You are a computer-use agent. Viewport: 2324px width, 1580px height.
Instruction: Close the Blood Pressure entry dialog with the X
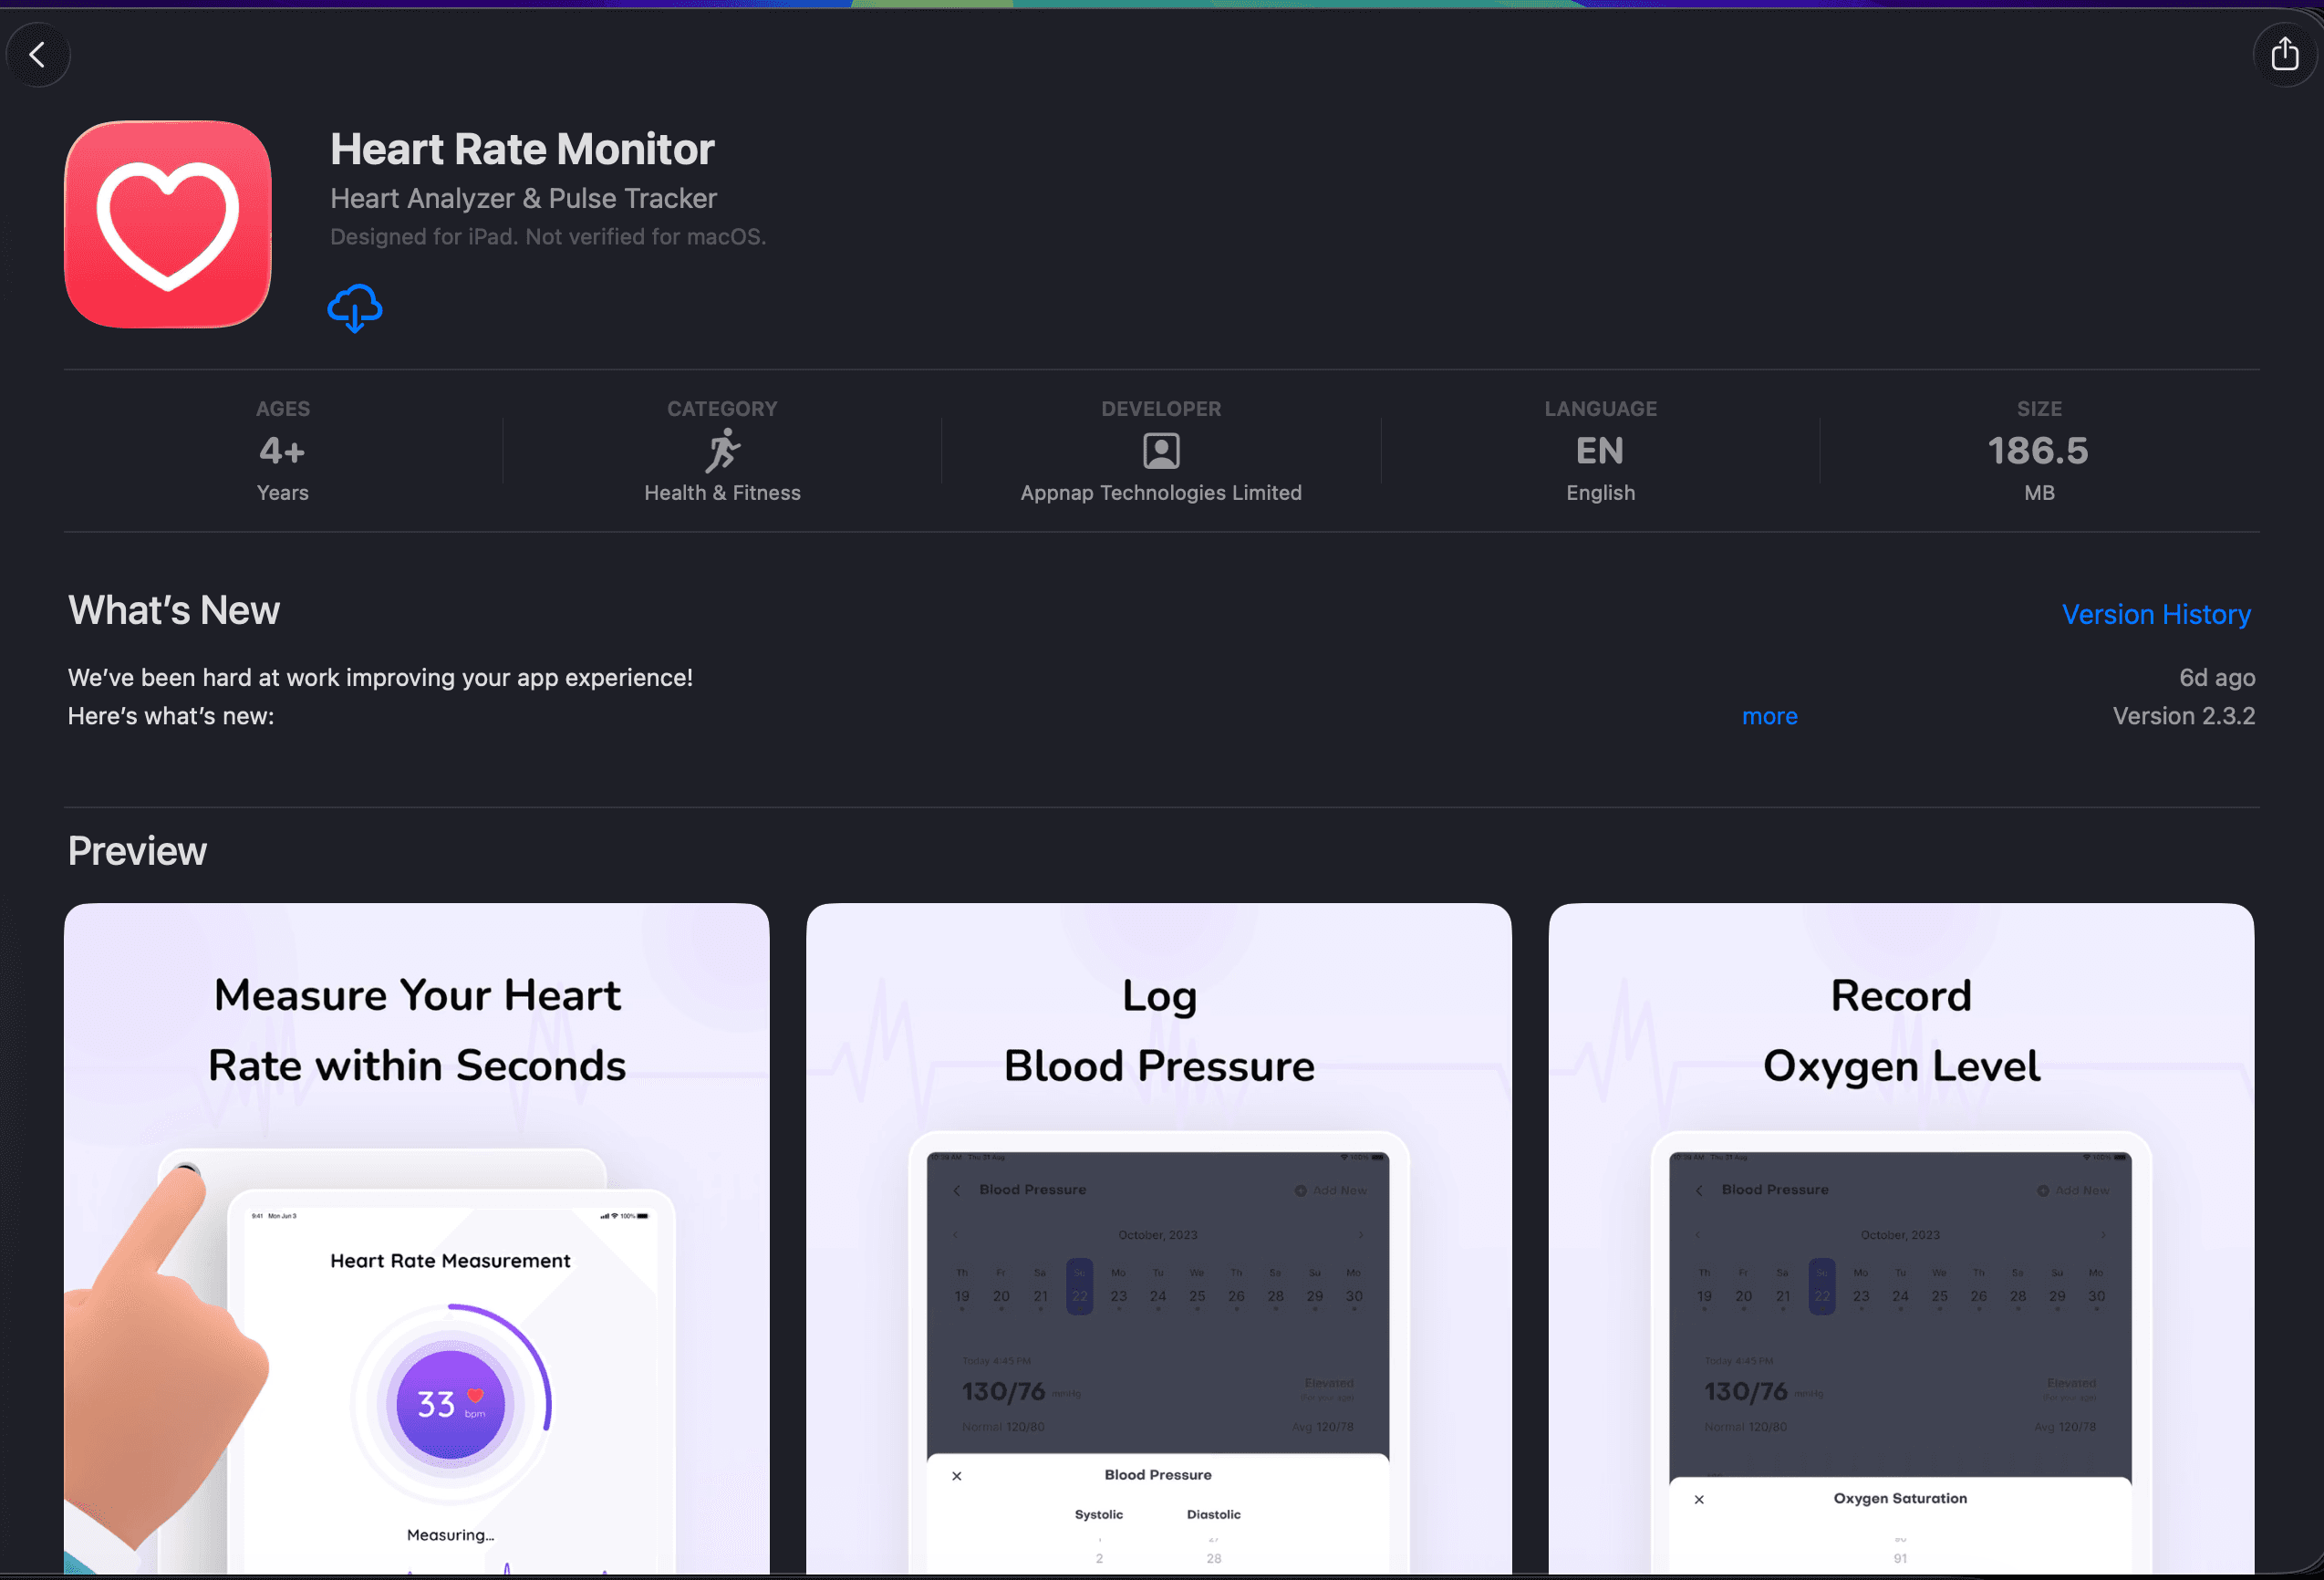(957, 1475)
